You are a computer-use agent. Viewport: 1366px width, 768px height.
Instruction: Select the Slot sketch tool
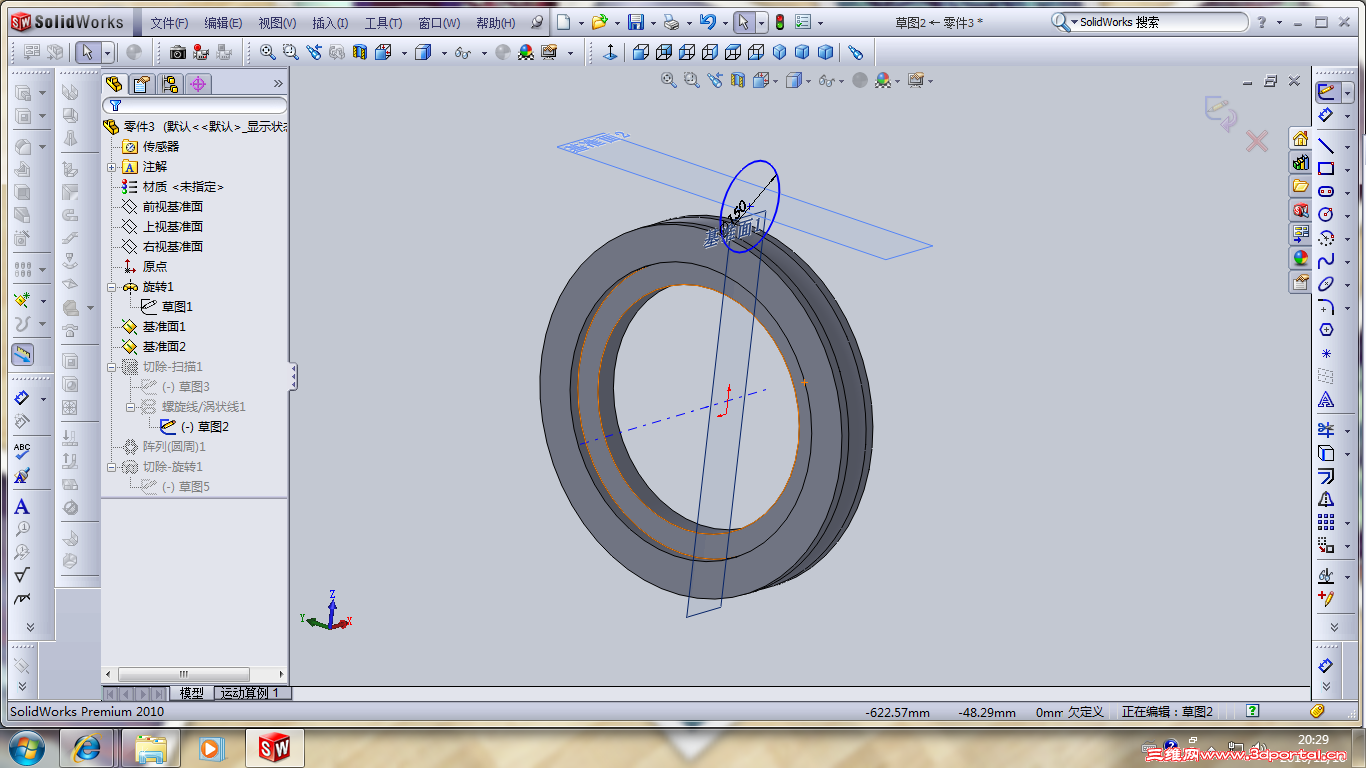[1326, 191]
